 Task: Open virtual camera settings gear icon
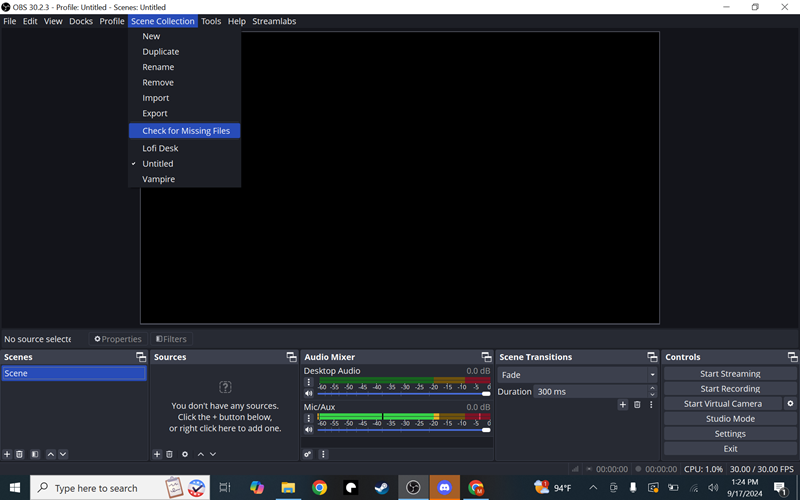point(790,404)
